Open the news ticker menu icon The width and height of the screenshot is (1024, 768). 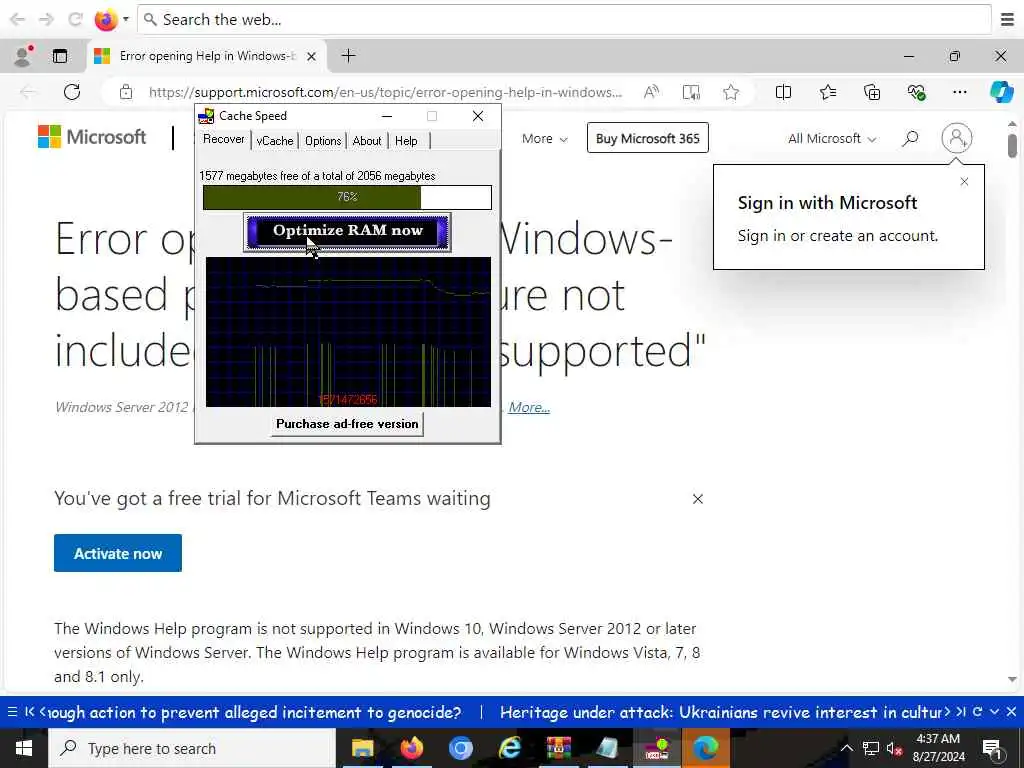click(x=12, y=712)
